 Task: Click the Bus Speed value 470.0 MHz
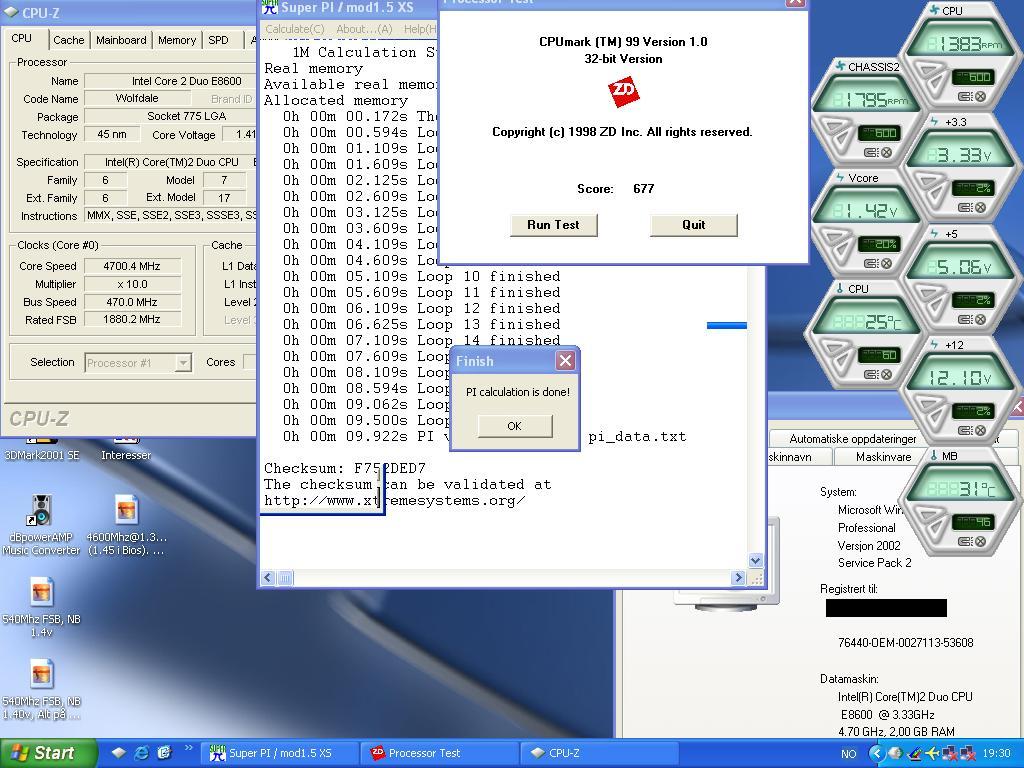point(132,302)
